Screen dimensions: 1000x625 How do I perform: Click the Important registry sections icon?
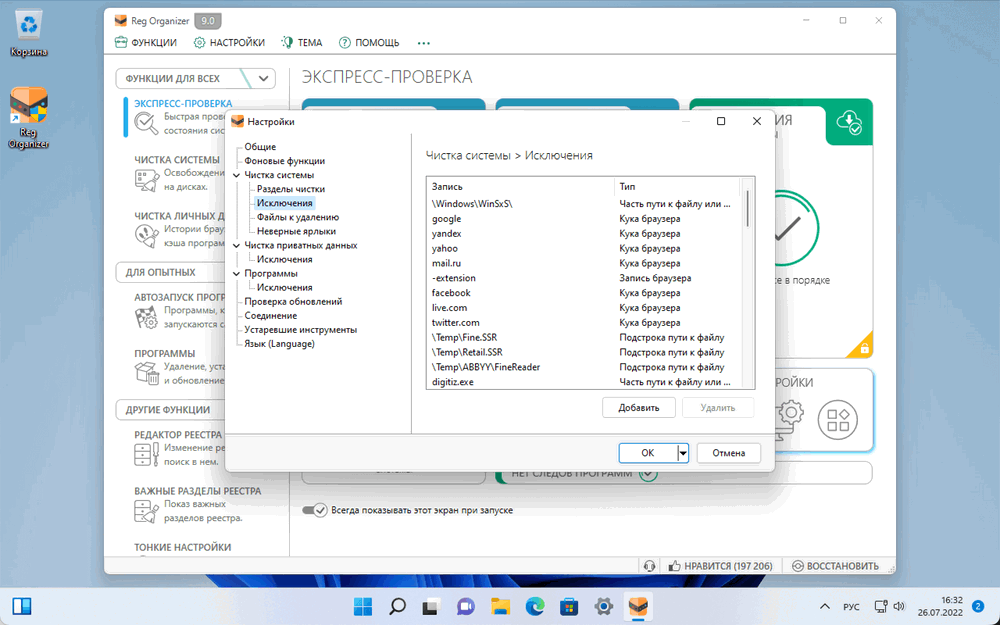tap(147, 511)
